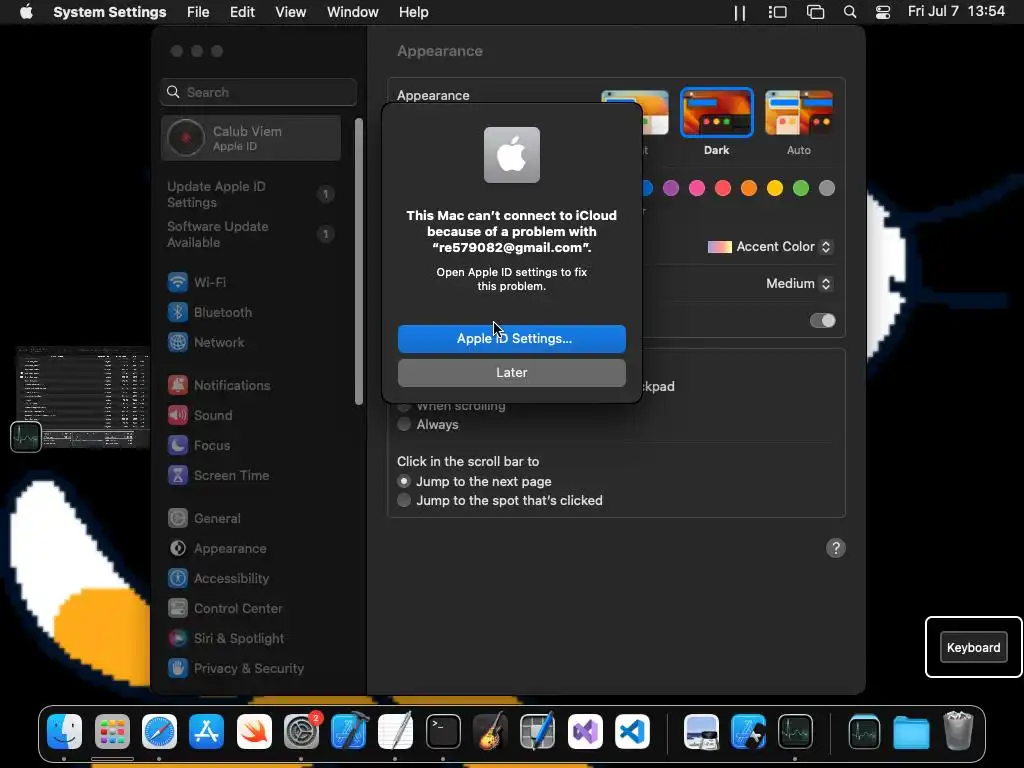Open GarageBand in the Dock

[490, 731]
